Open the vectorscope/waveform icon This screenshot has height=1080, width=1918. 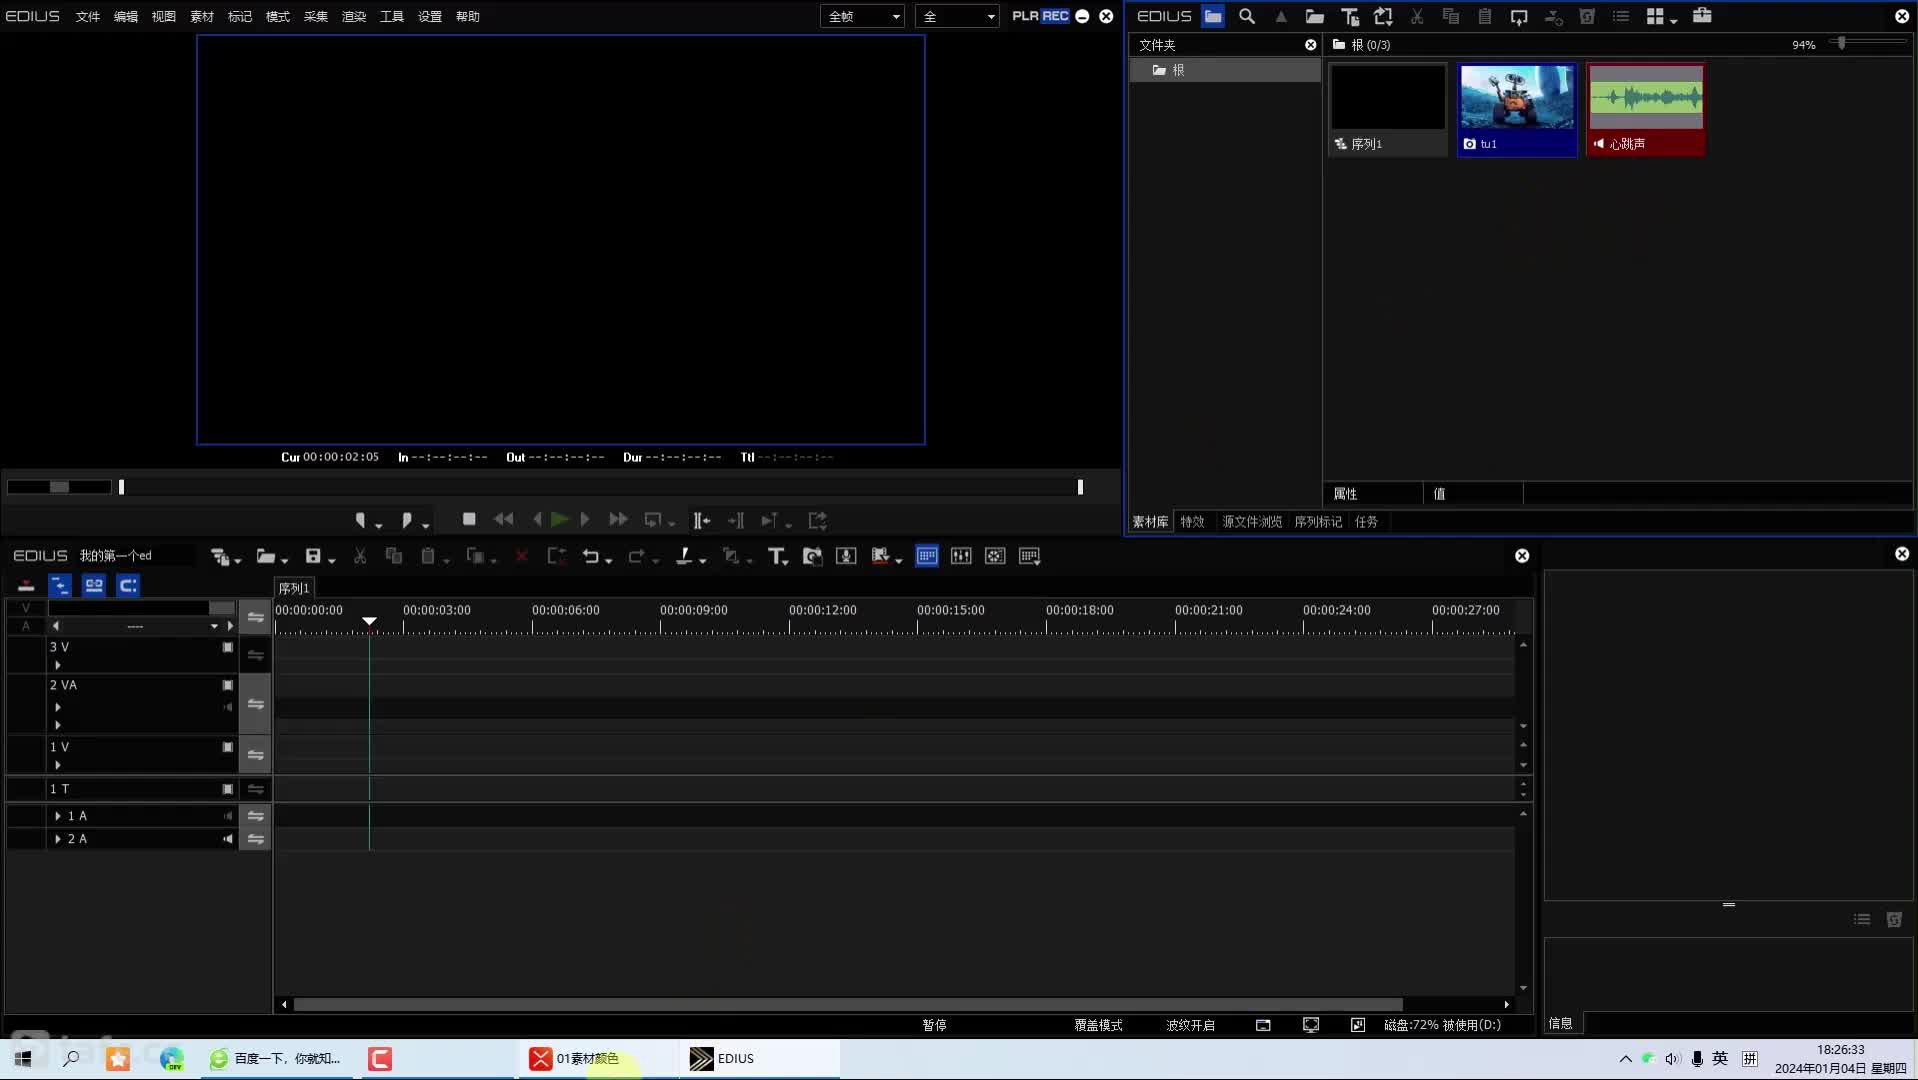995,556
